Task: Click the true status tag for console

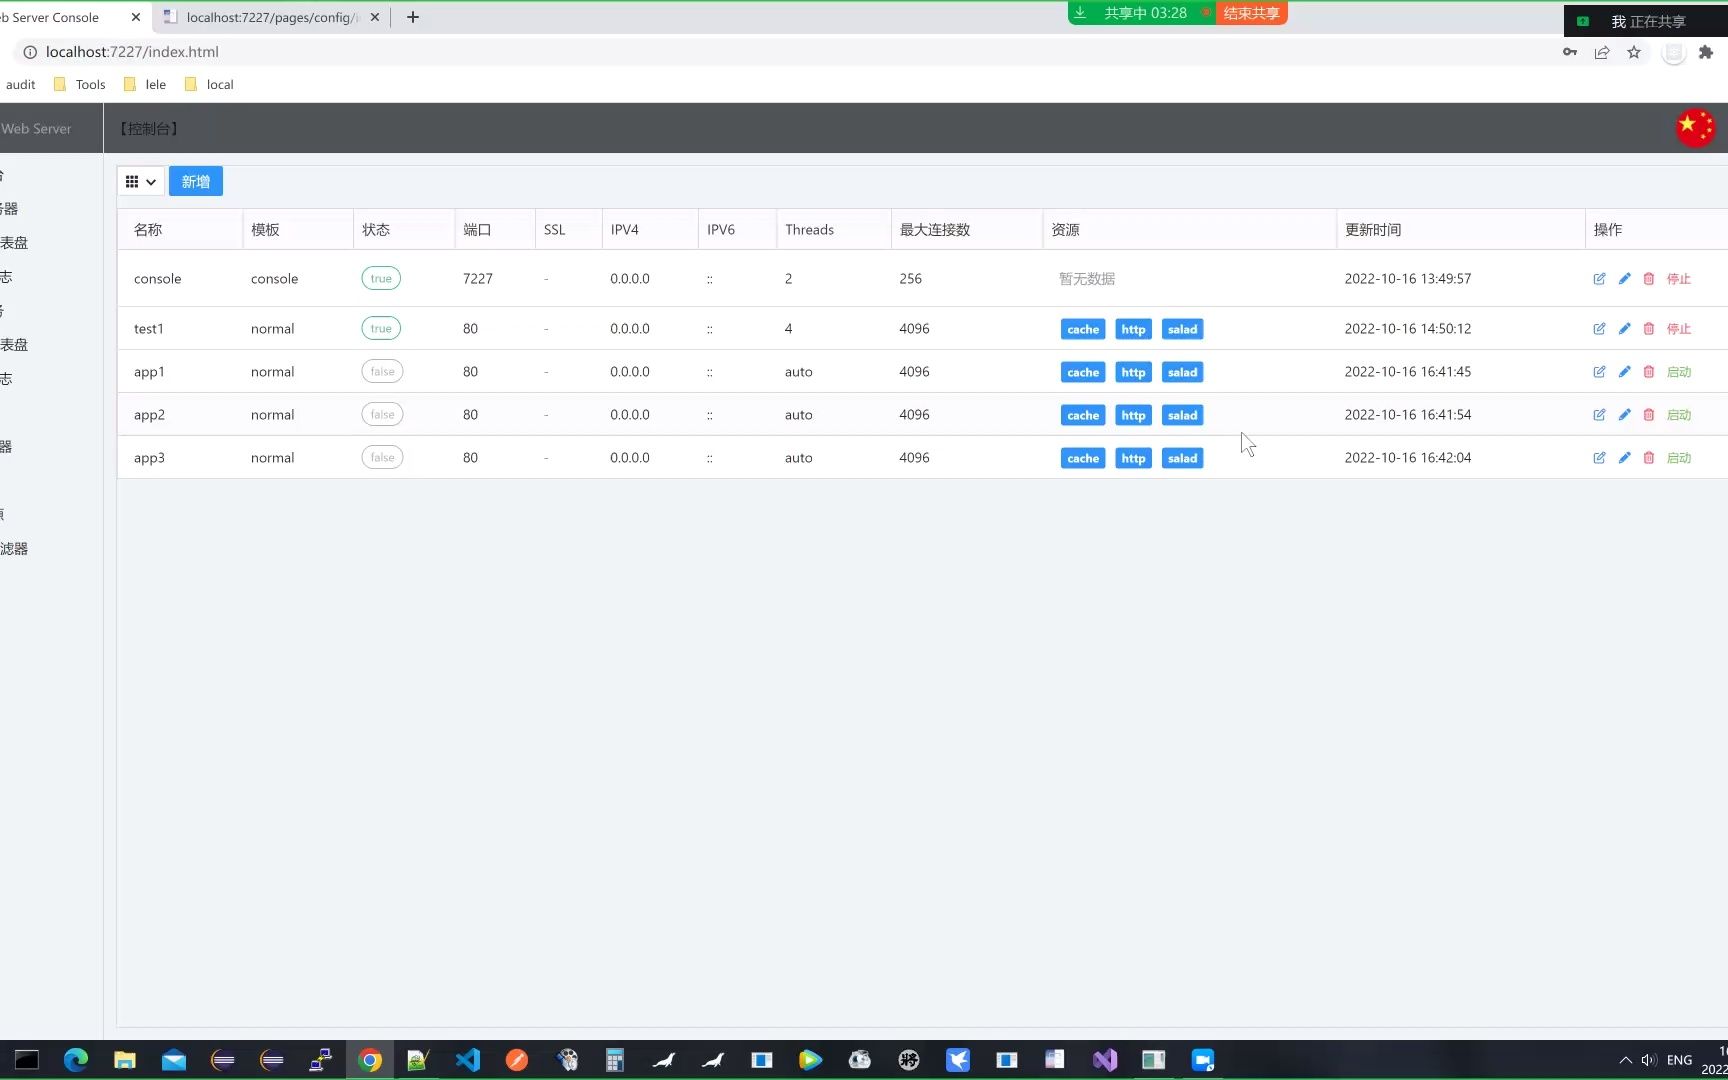Action: point(381,279)
